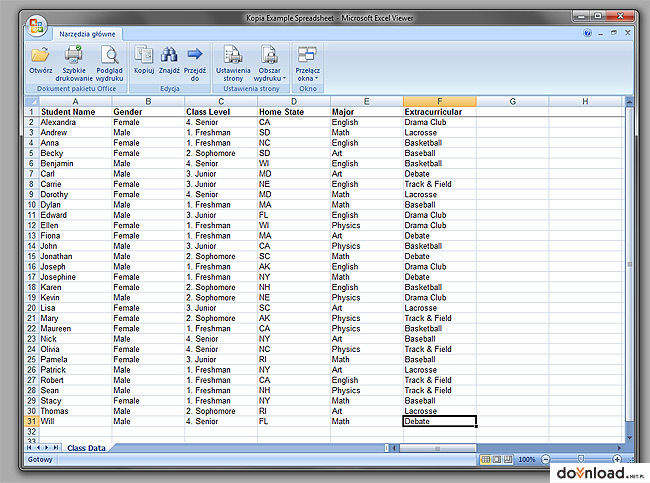Image resolution: width=650 pixels, height=483 pixels.
Task: Select cell with name Alexandra
Action: pyautogui.click(x=75, y=122)
